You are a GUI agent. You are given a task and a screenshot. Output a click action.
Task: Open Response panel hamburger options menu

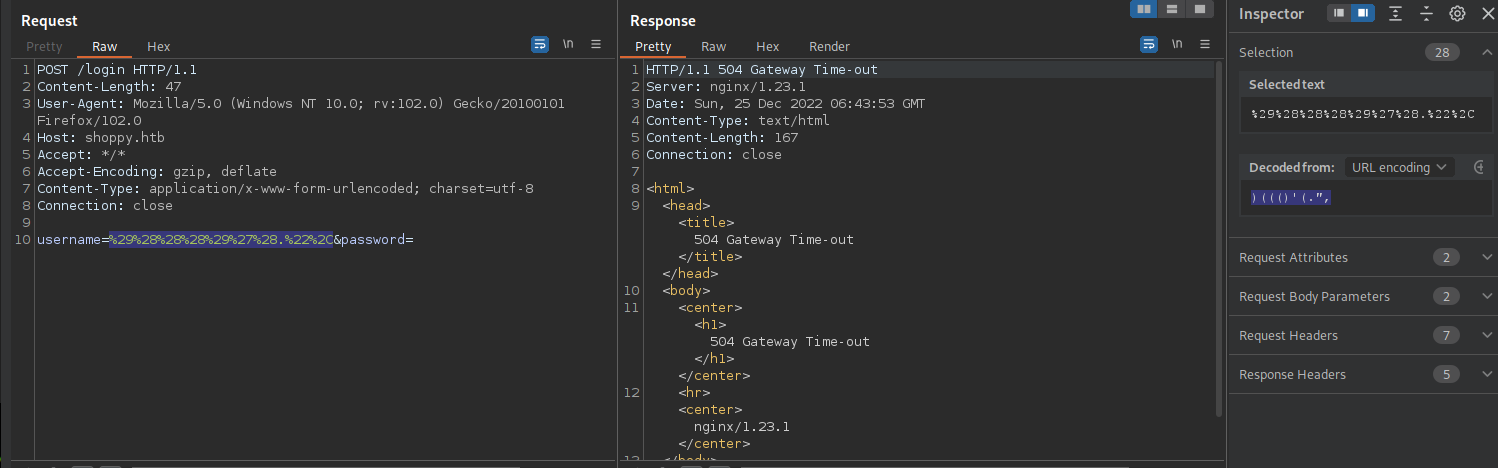click(x=1205, y=44)
